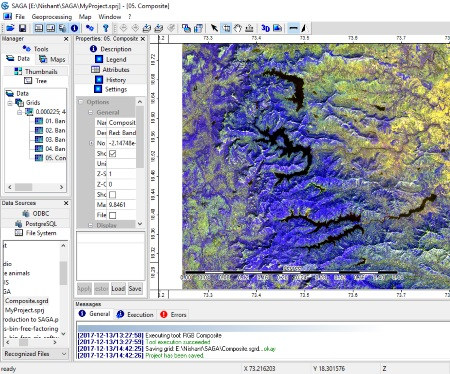Click the Show Print Layout windows icon
This screenshot has width=450, height=374.
(x=198, y=28)
